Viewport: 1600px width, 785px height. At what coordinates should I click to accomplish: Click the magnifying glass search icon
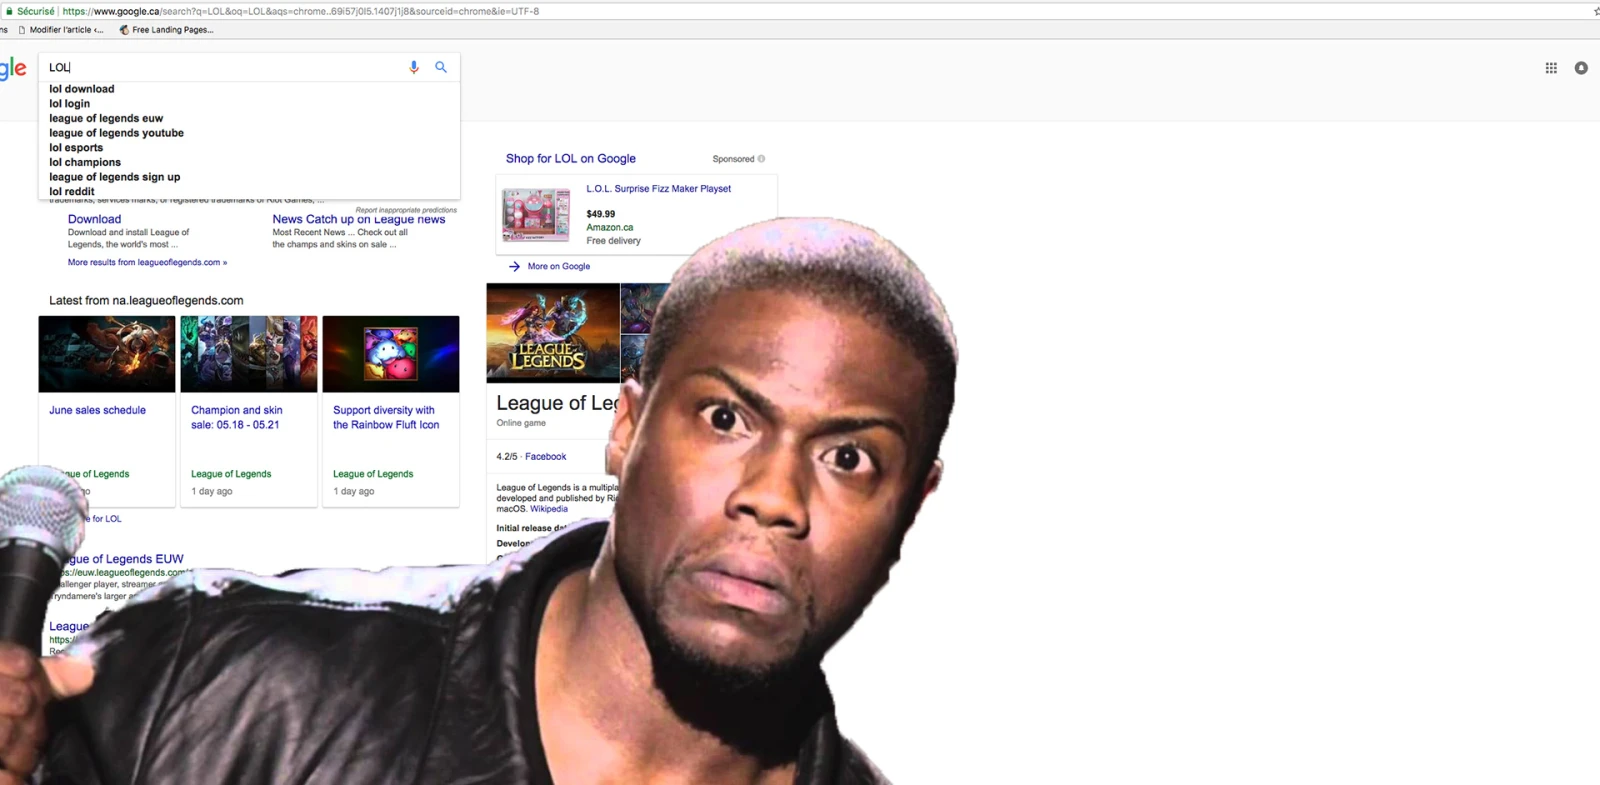pos(441,67)
